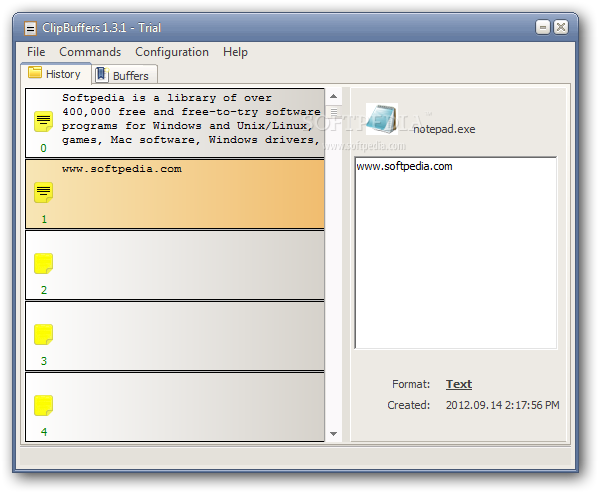The width and height of the screenshot is (599, 493).
Task: Open the Commands menu
Action: coord(90,52)
